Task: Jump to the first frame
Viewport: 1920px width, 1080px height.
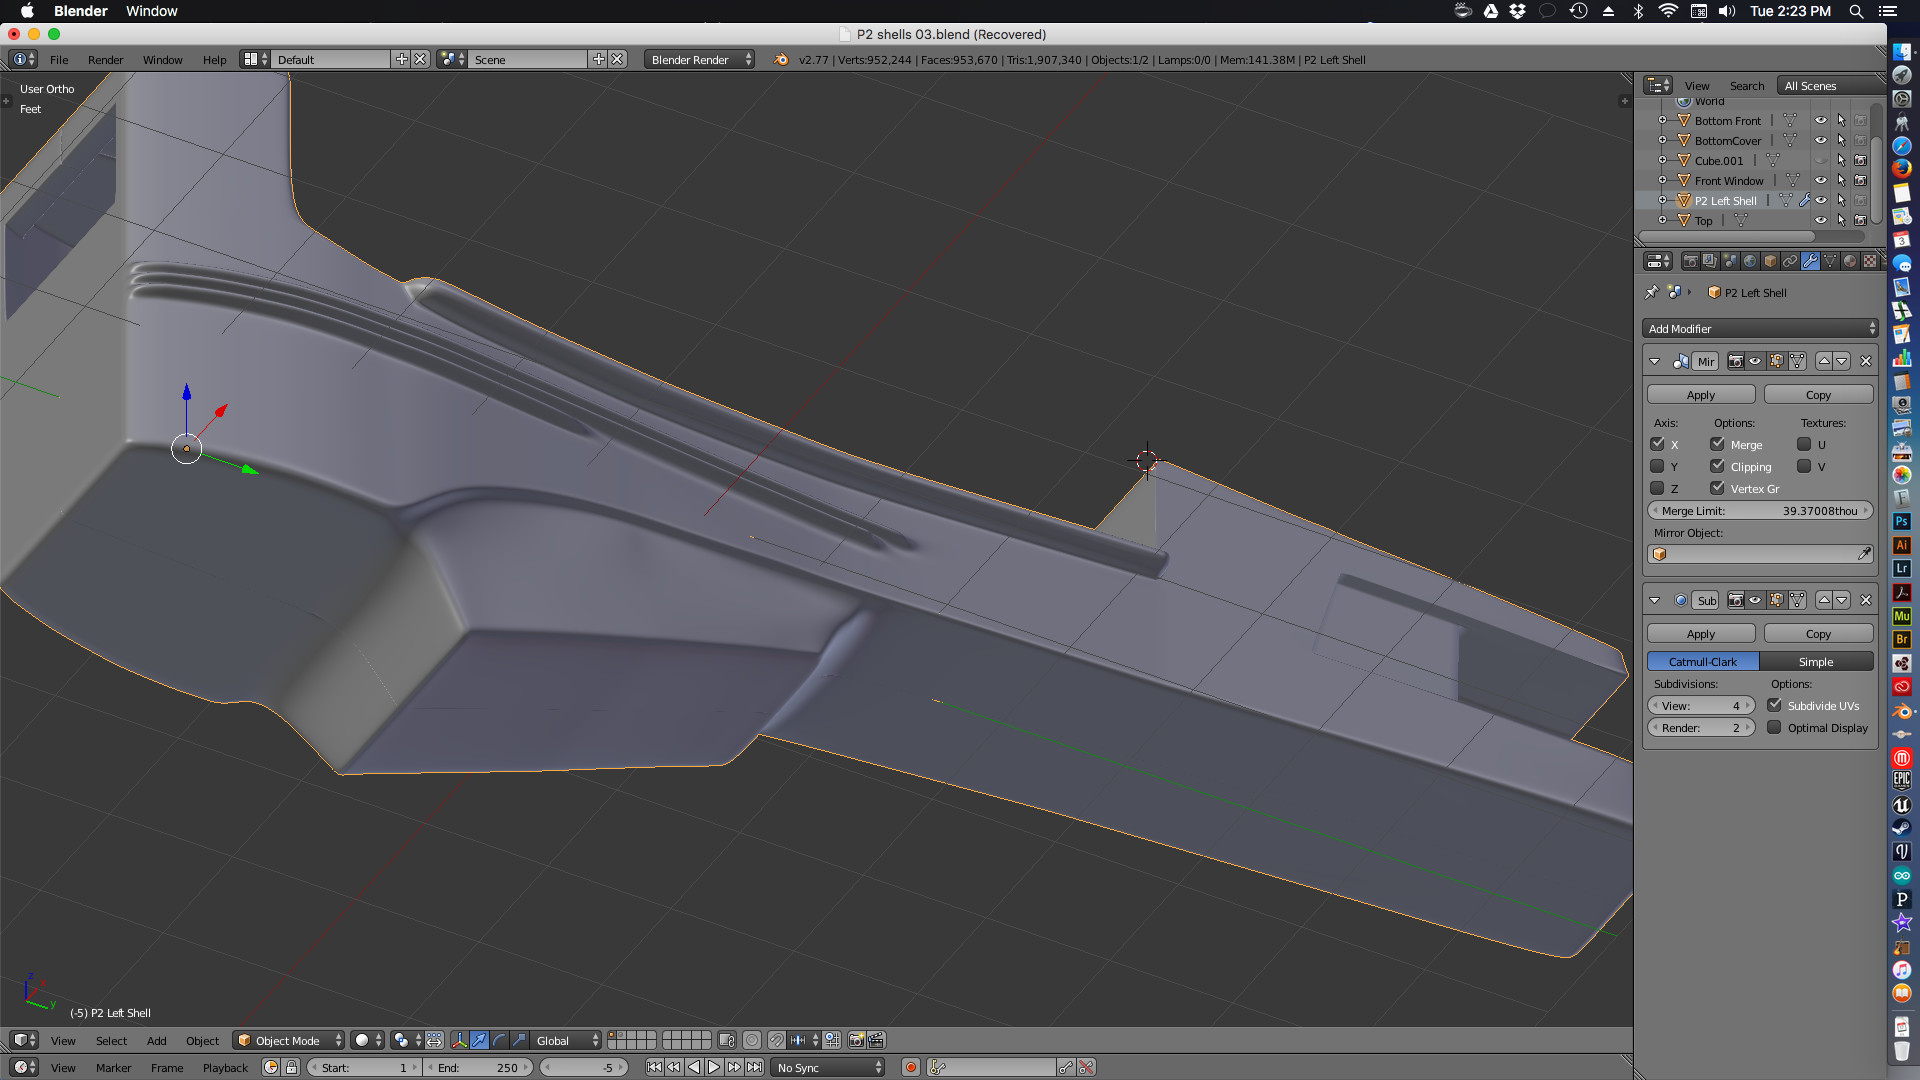Action: (x=654, y=1067)
